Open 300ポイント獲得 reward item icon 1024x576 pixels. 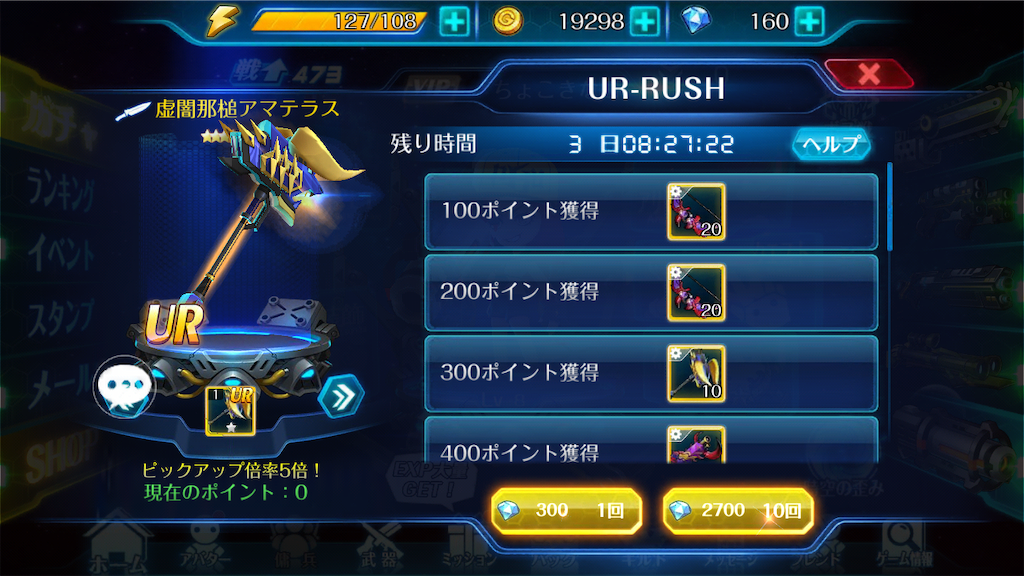696,374
